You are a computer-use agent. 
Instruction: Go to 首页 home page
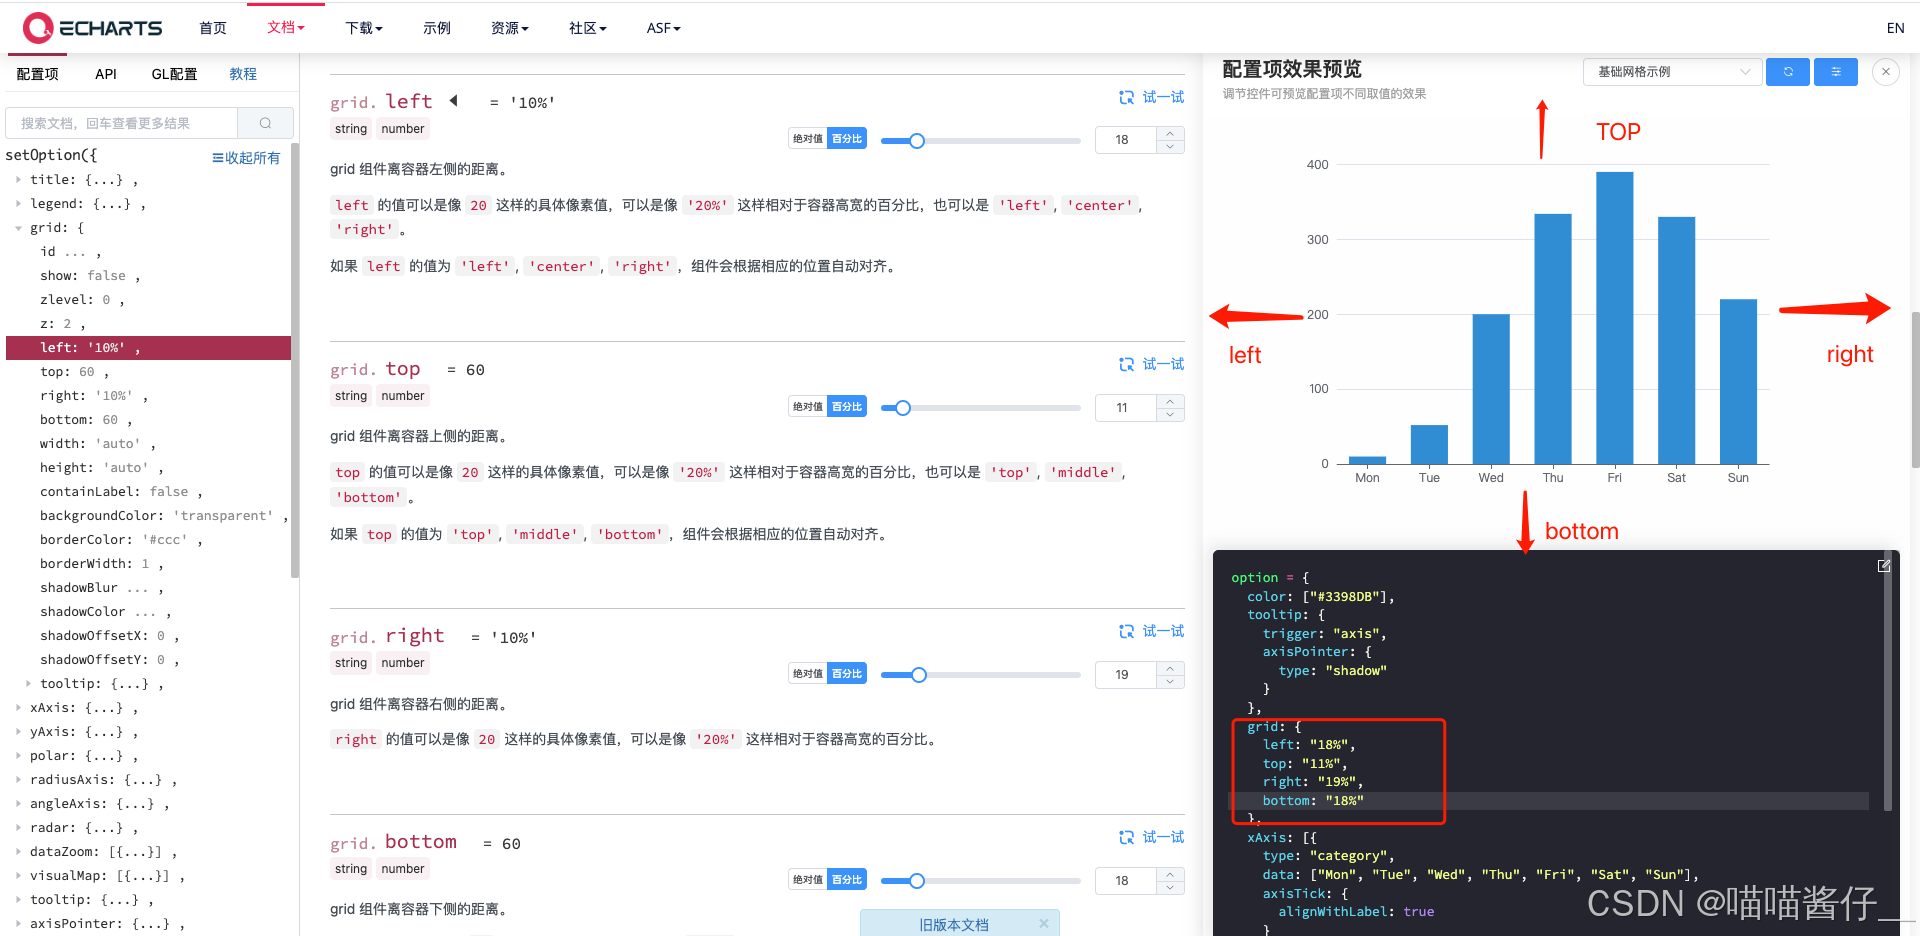point(213,28)
